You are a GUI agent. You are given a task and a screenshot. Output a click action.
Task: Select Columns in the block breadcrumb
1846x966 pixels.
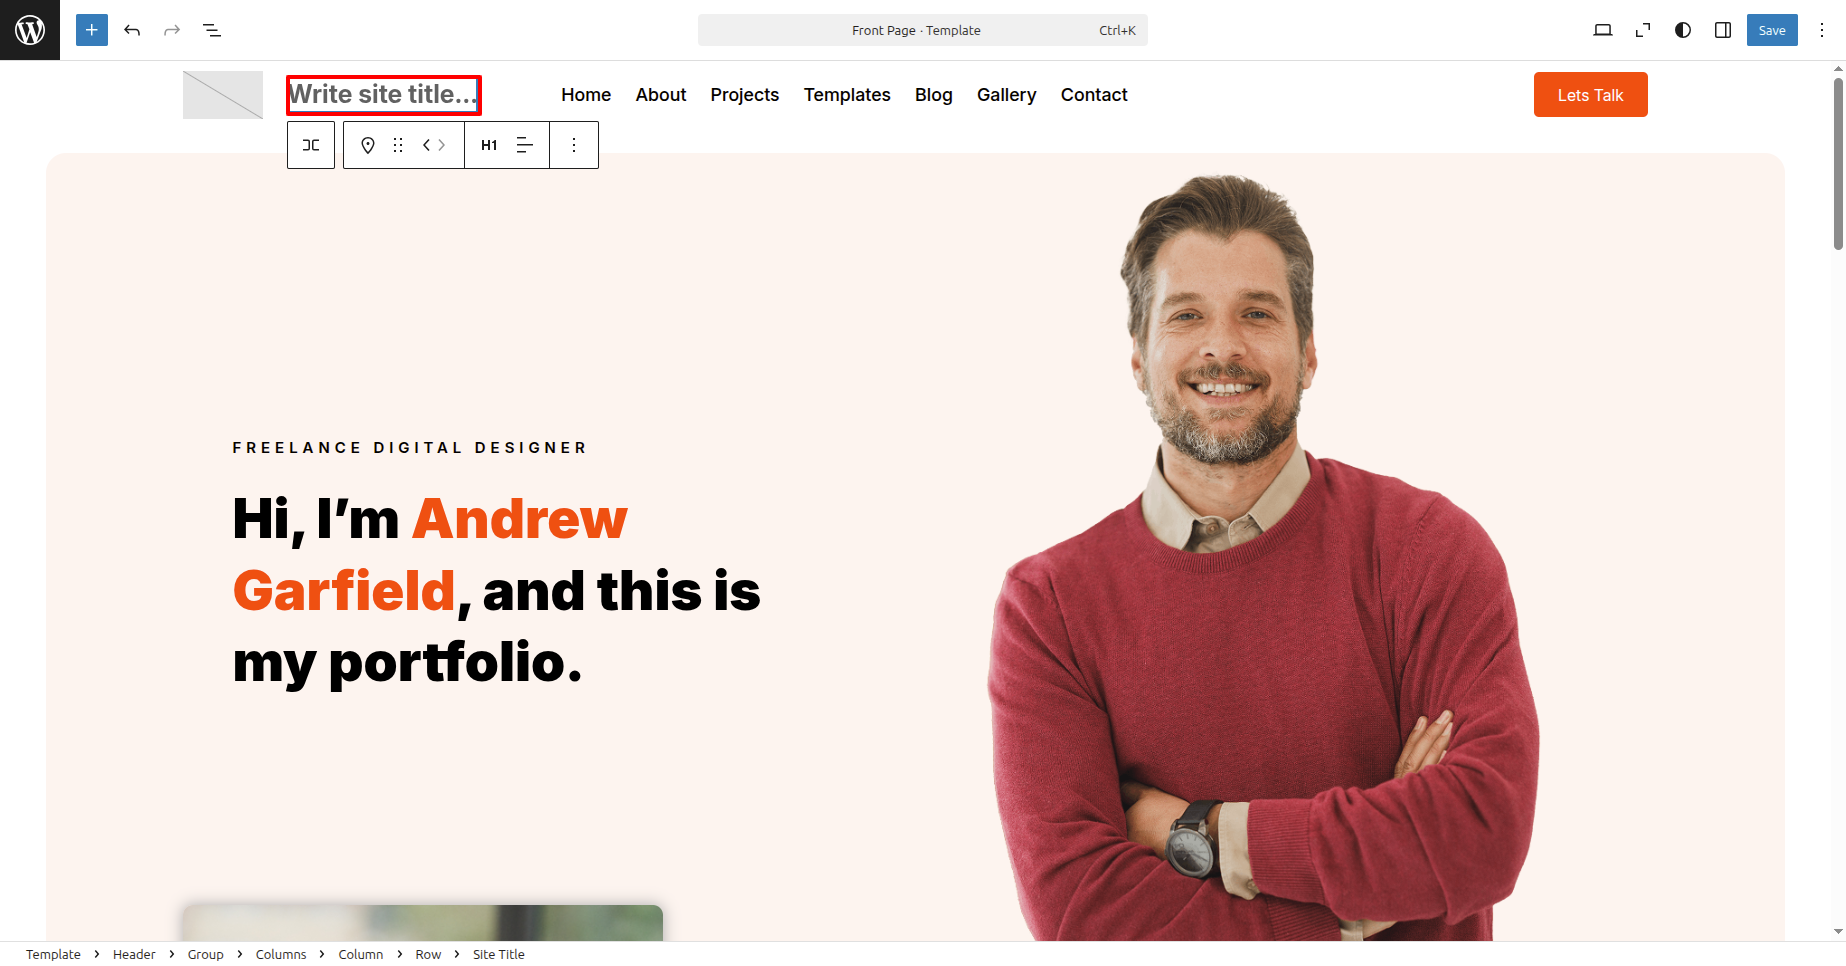(281, 954)
